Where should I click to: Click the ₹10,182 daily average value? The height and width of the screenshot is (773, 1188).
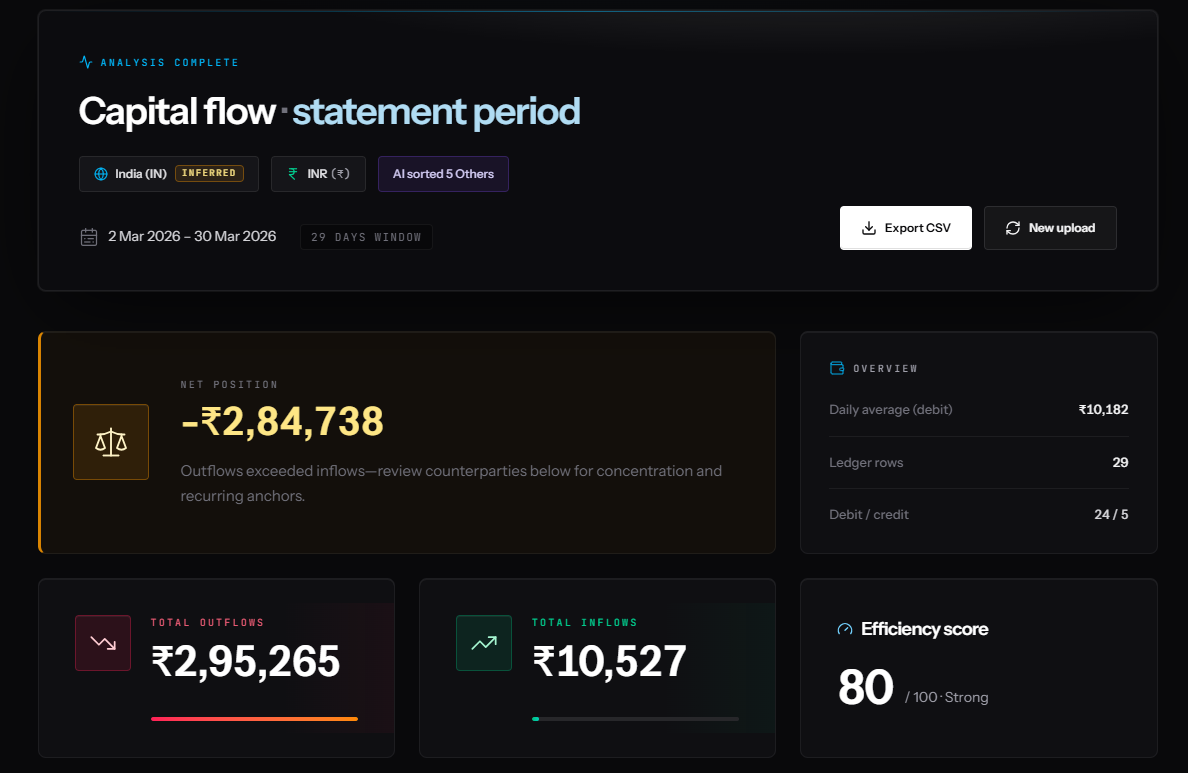[1103, 409]
